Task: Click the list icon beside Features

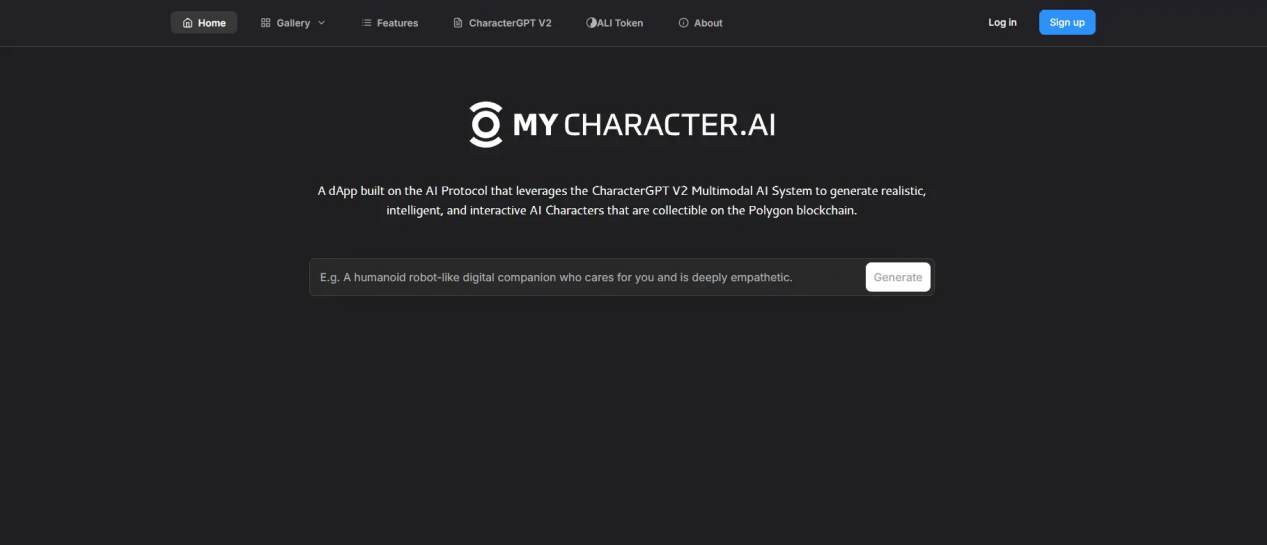Action: point(366,23)
